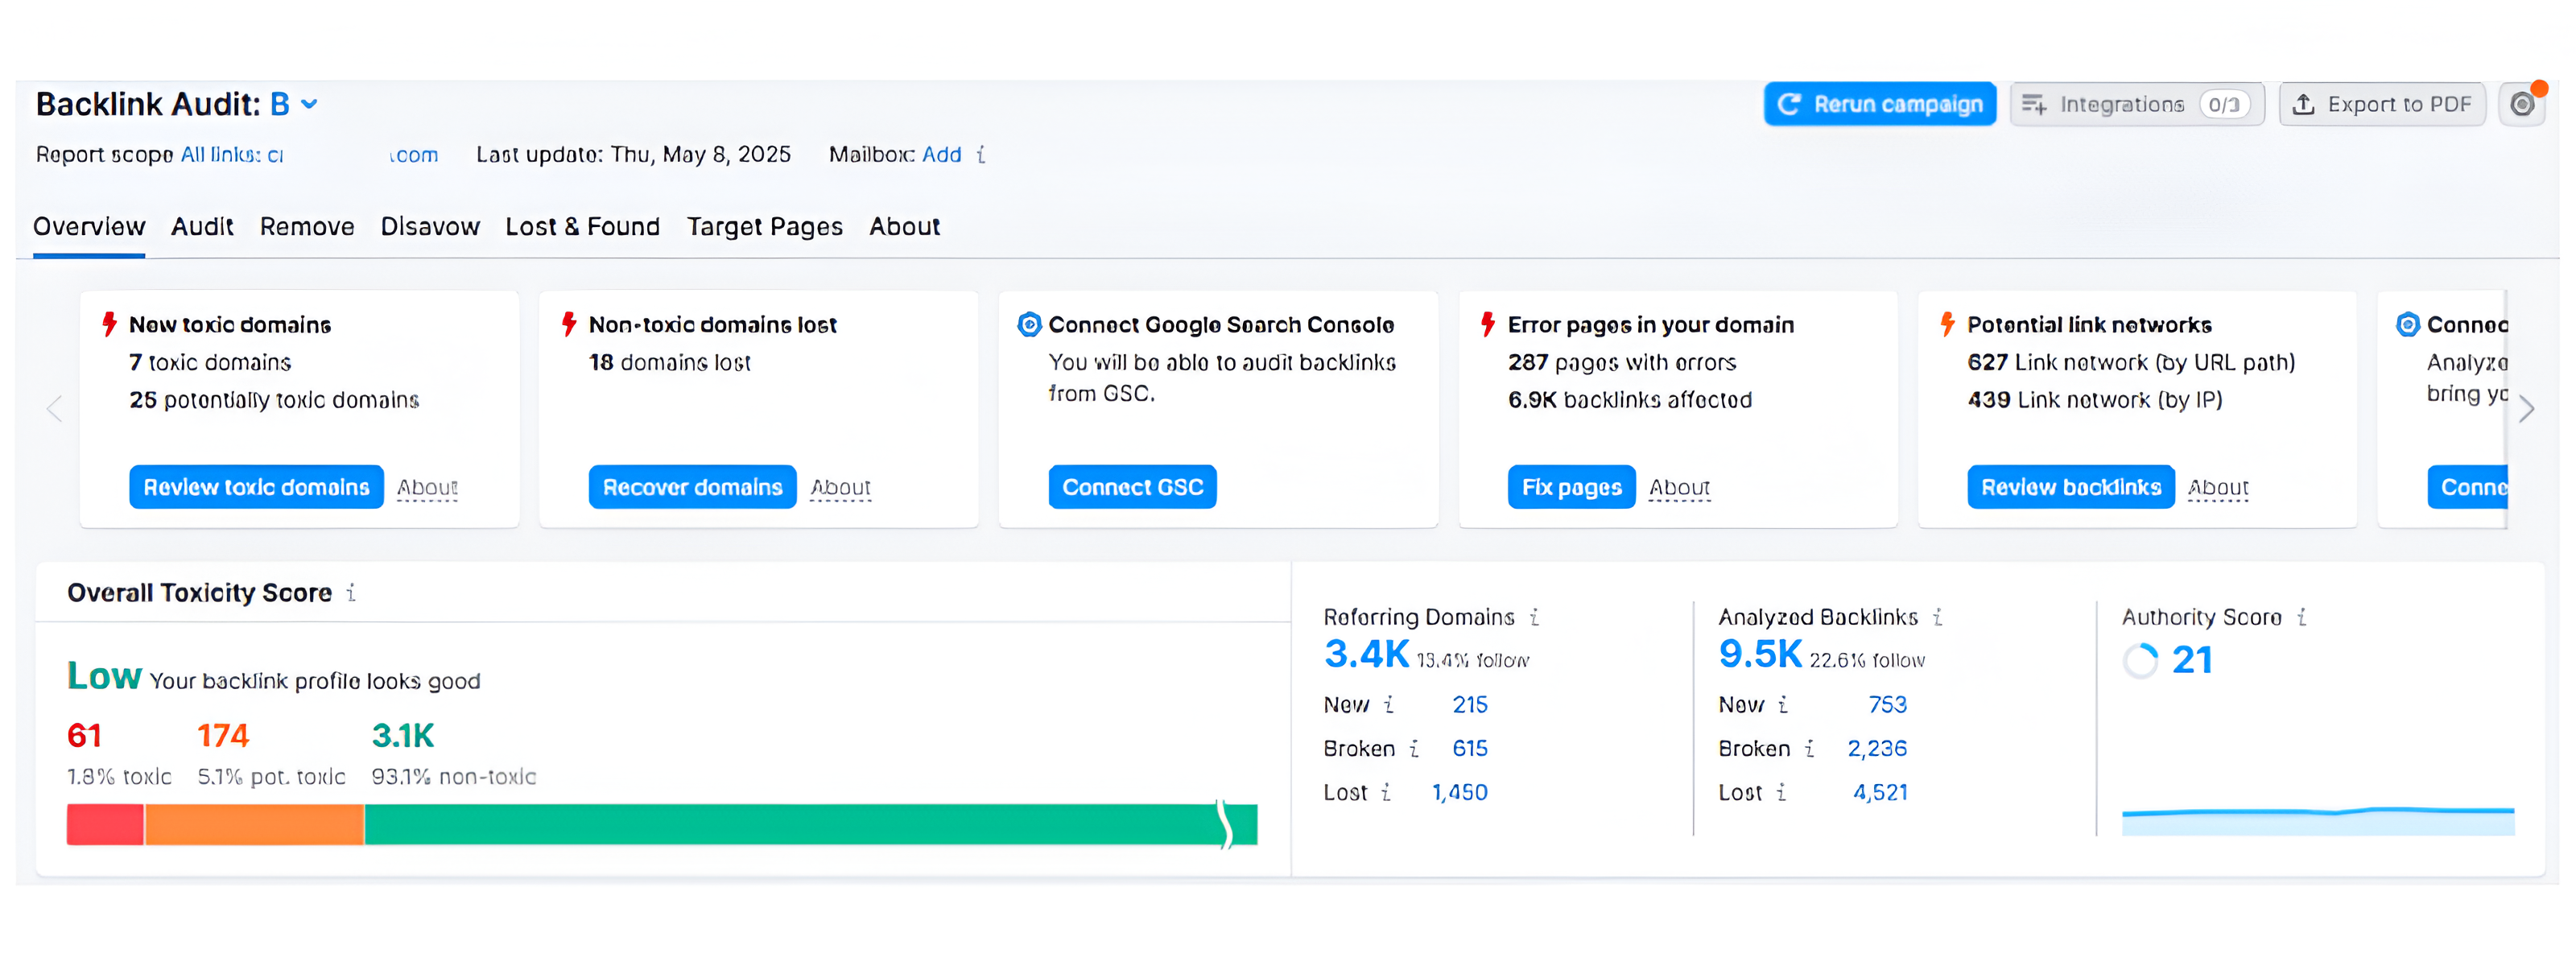Click info icon next to Referring Domains
This screenshot has width=2576, height=966.
[x=1534, y=618]
